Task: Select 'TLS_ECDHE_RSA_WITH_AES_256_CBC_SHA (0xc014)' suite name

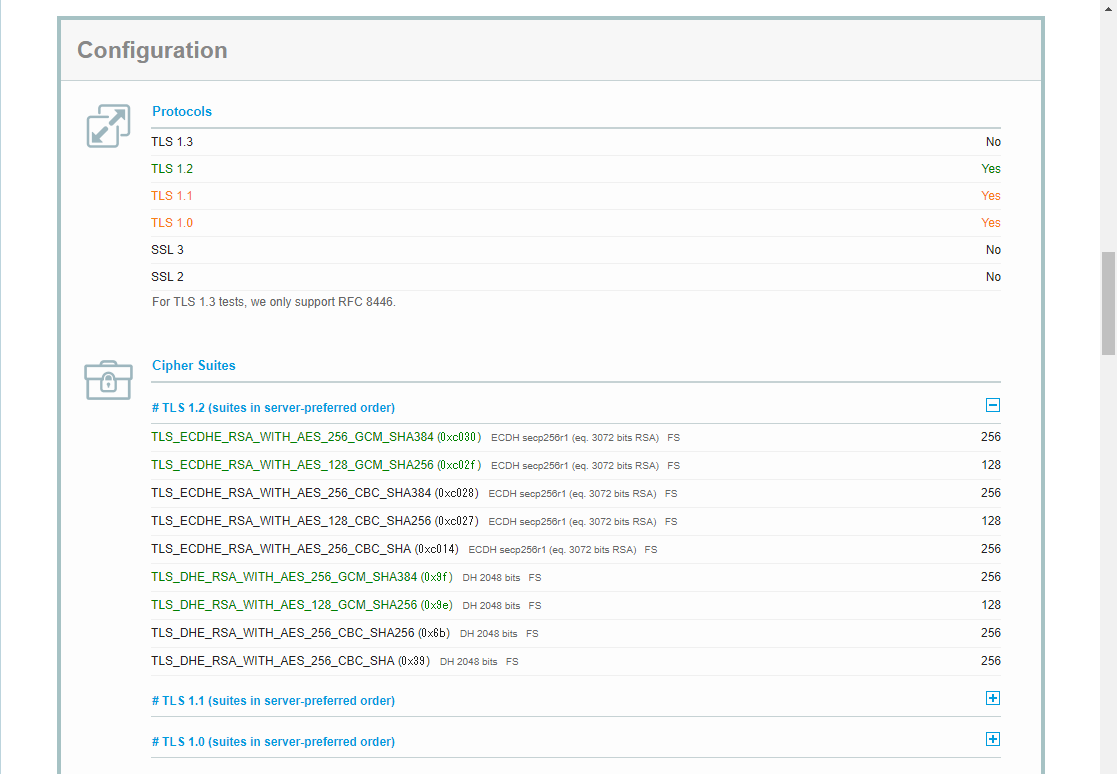Action: click(305, 549)
